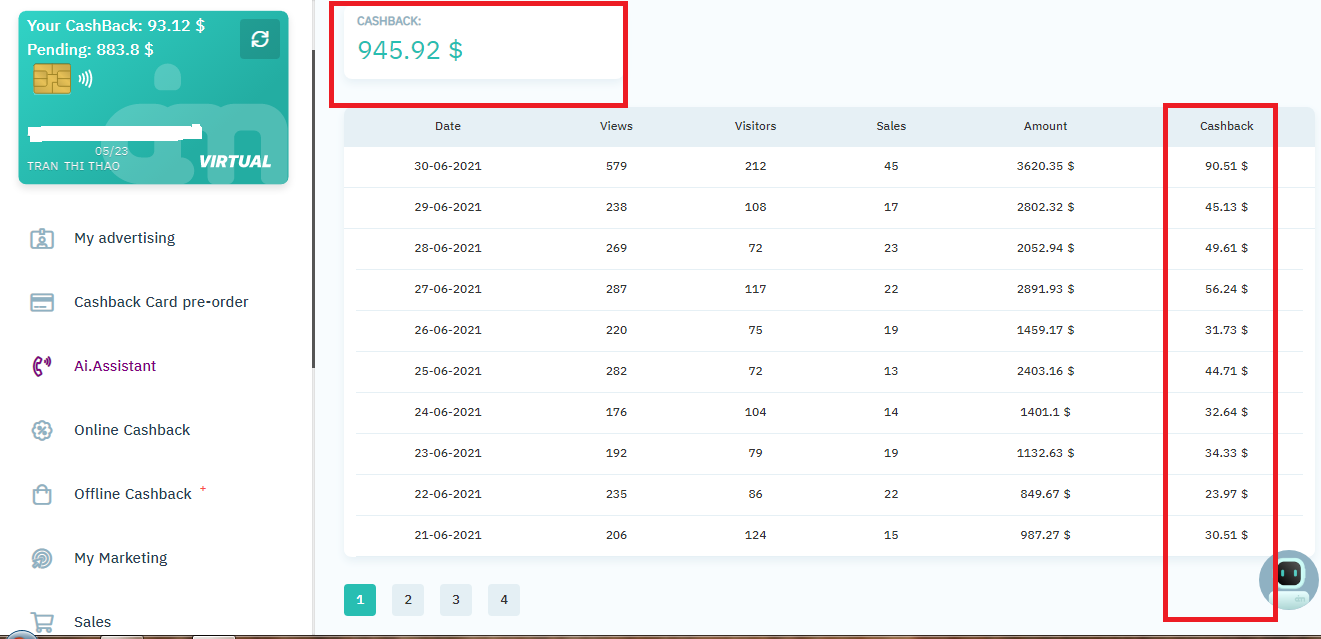Click the date 24-06-2021
This screenshot has width=1321, height=639.
[448, 412]
